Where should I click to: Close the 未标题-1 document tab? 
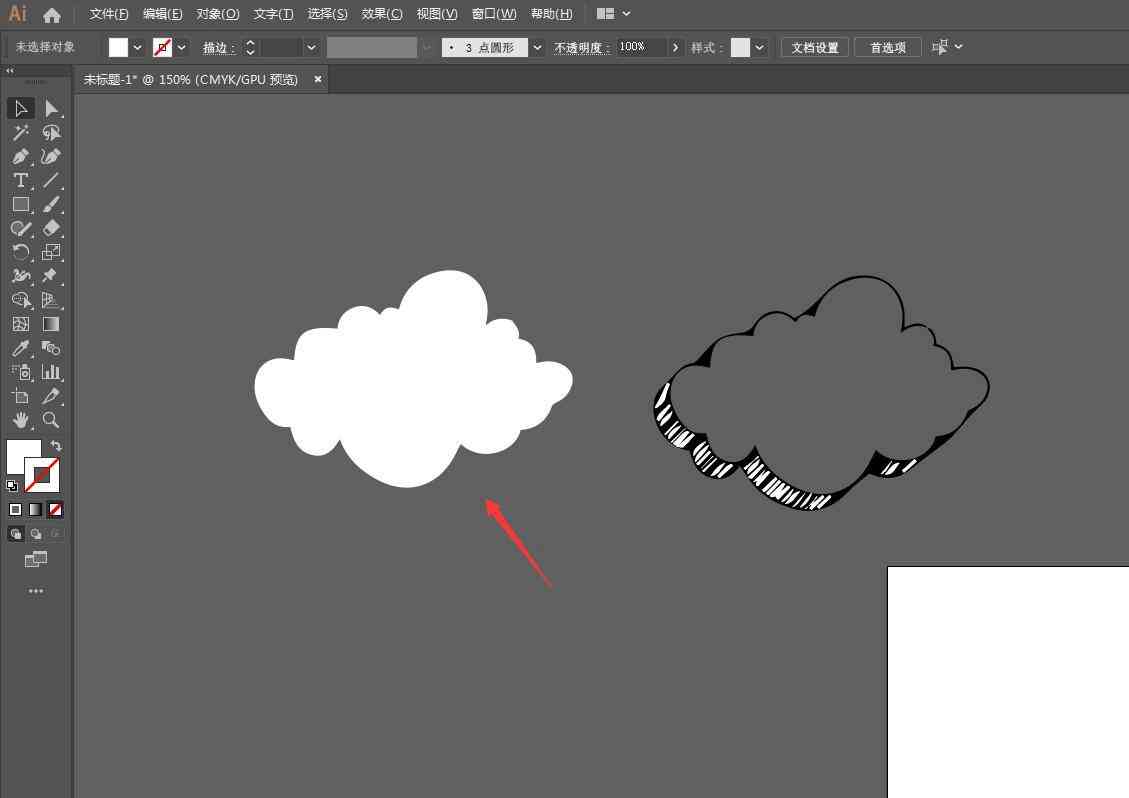(318, 79)
